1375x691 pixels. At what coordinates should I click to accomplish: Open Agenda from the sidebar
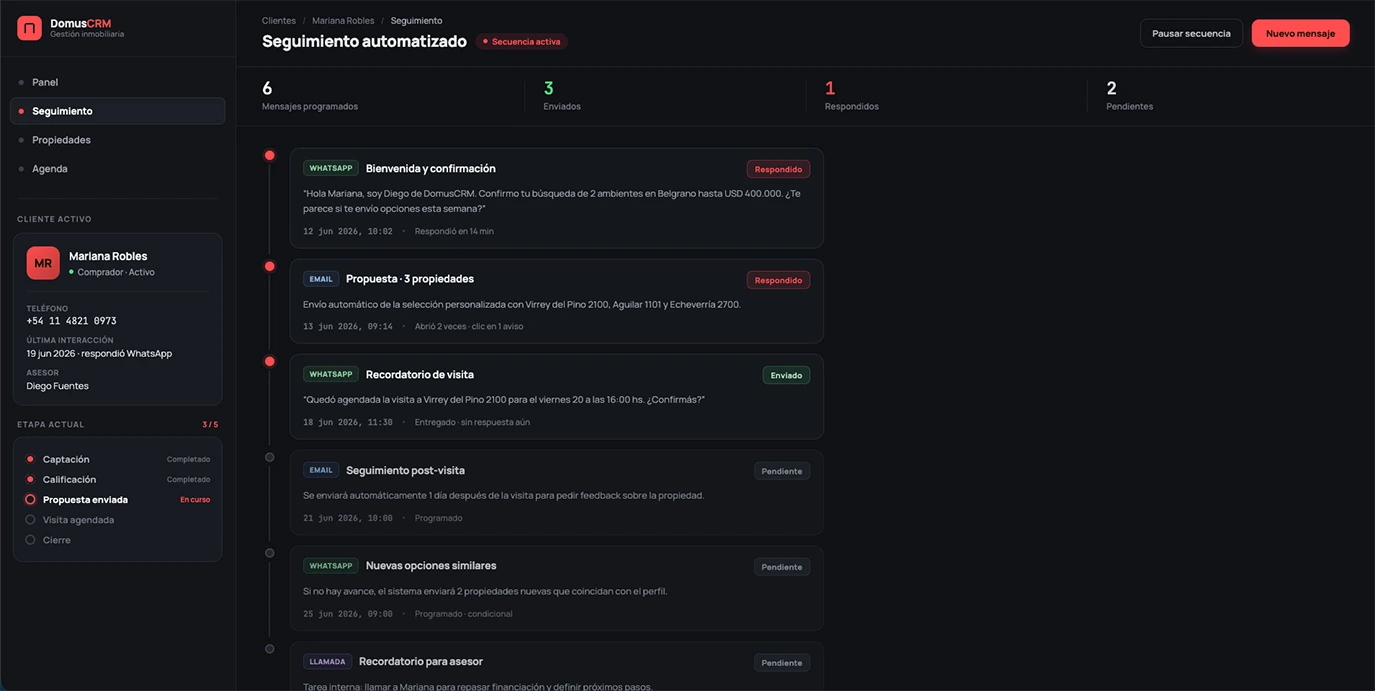[118, 169]
